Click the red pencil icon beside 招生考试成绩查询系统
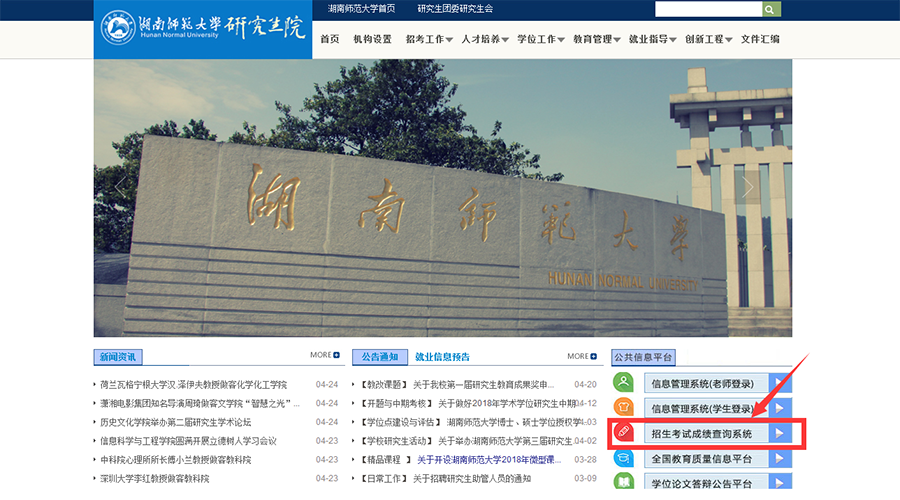The height and width of the screenshot is (500, 900). pos(623,432)
